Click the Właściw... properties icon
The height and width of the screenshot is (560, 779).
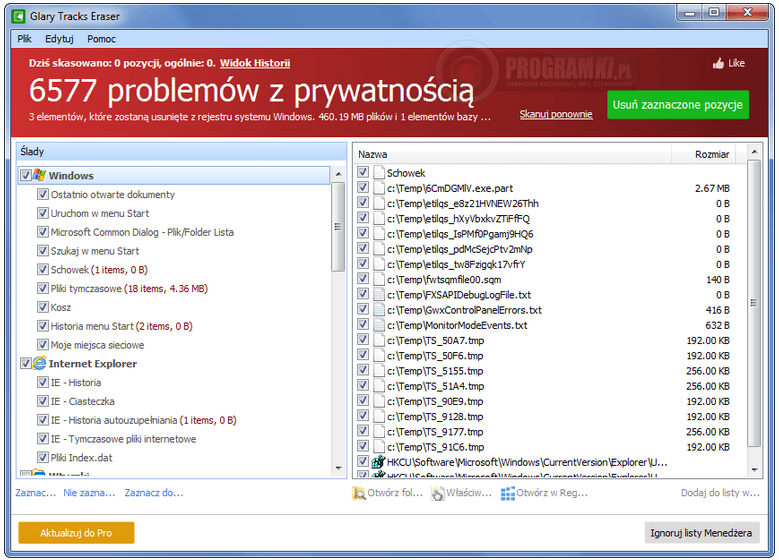438,493
